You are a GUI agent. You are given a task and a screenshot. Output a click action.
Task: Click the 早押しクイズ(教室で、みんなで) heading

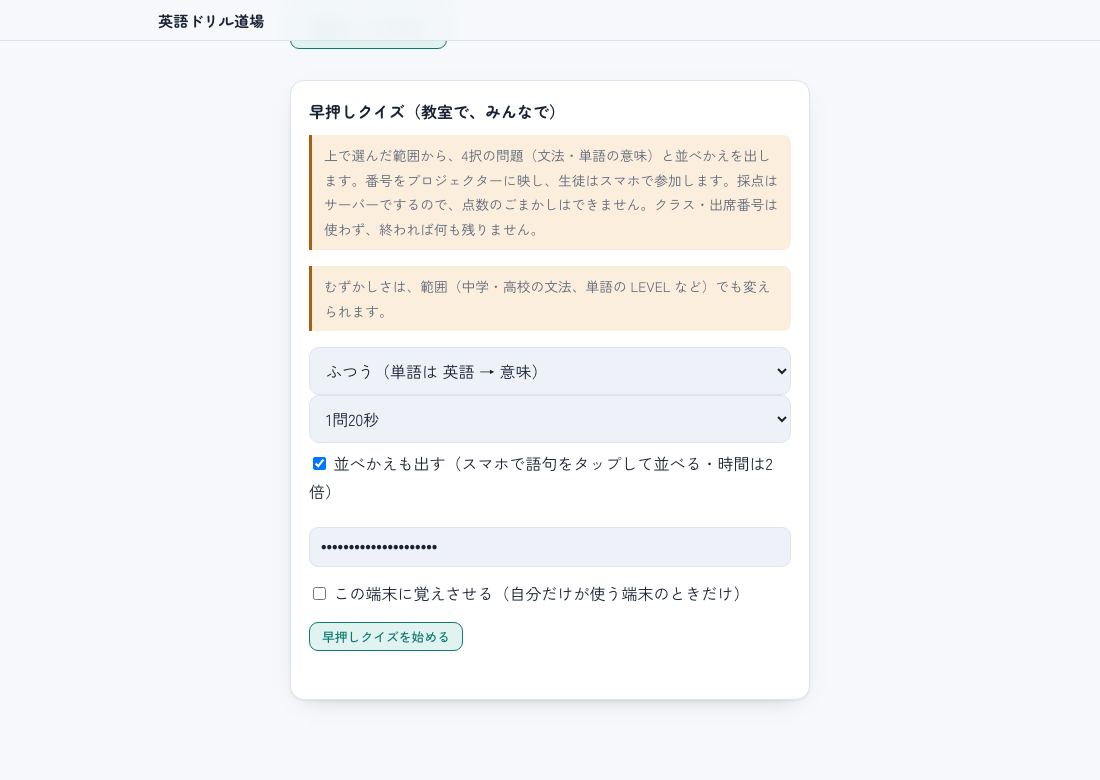click(x=433, y=112)
